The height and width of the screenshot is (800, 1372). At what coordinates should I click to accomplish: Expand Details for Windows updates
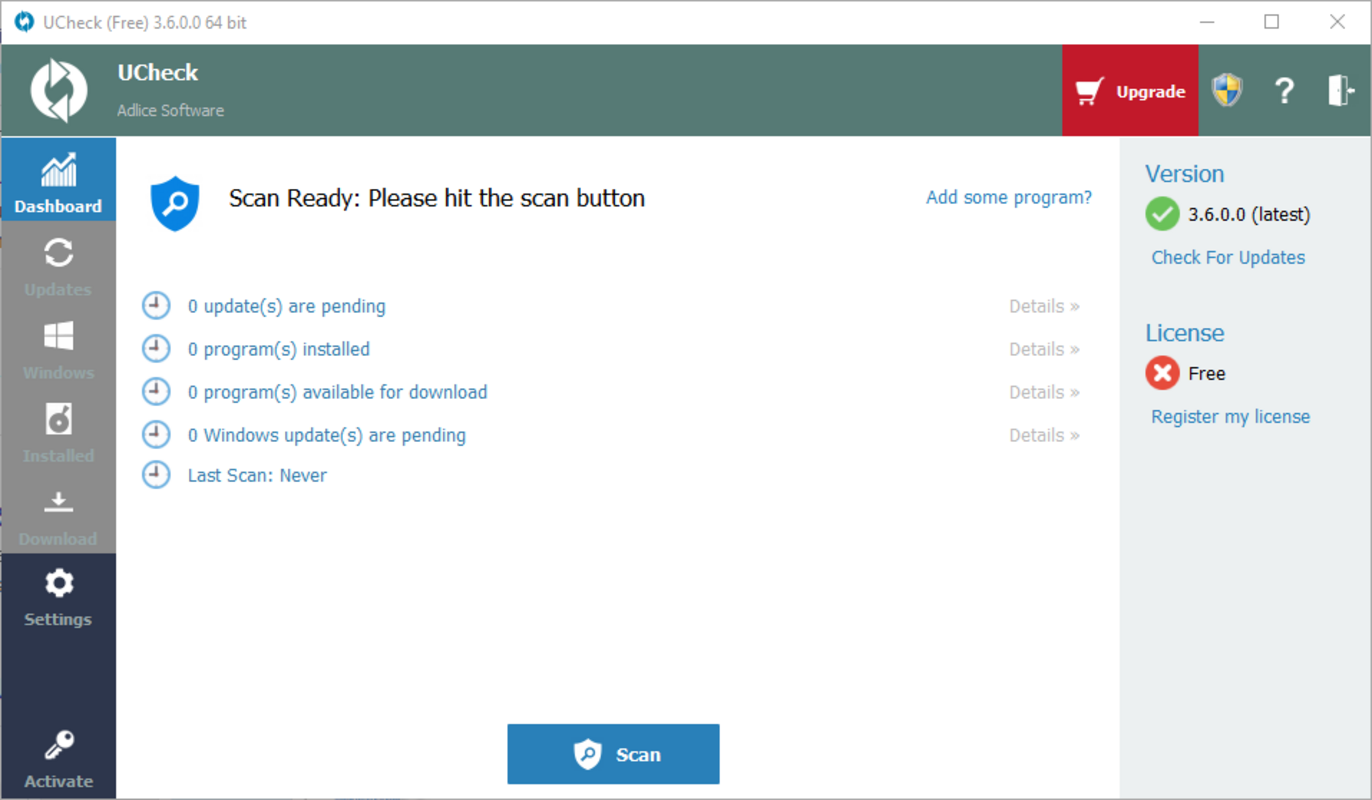pos(1043,435)
